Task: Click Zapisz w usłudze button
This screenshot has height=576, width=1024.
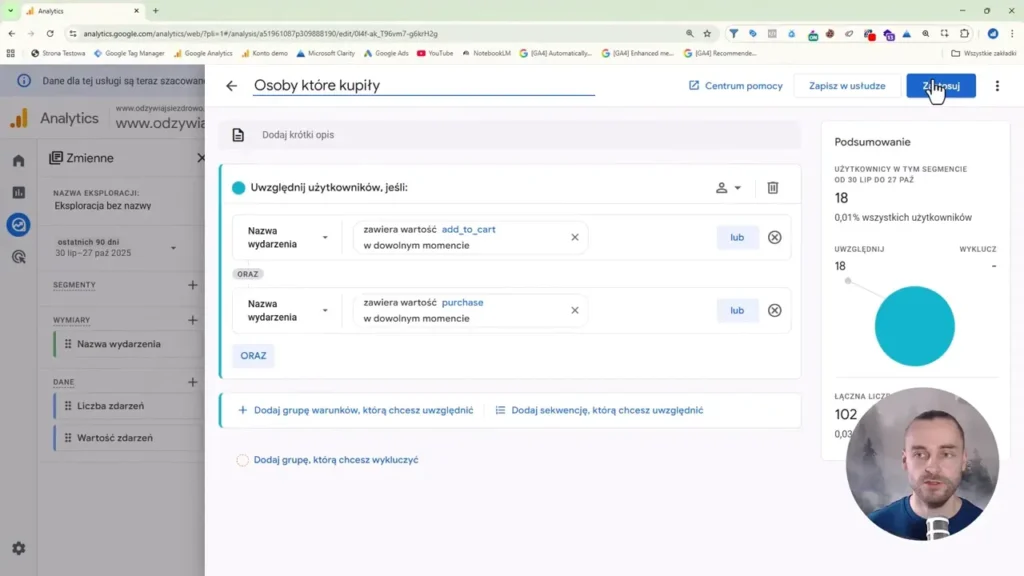Action: [x=847, y=86]
